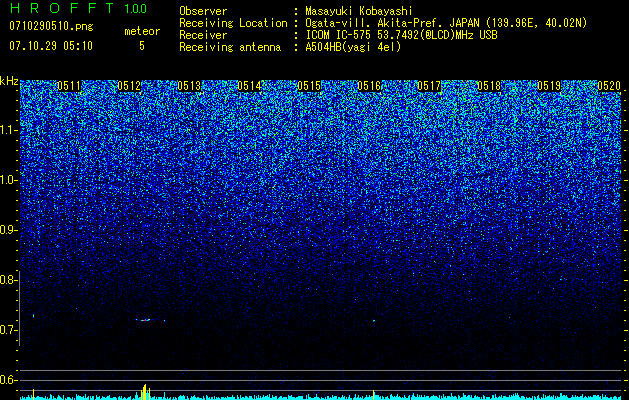Click the 0.7 frequency axis label
The height and width of the screenshot is (400, 629).
pyautogui.click(x=8, y=330)
